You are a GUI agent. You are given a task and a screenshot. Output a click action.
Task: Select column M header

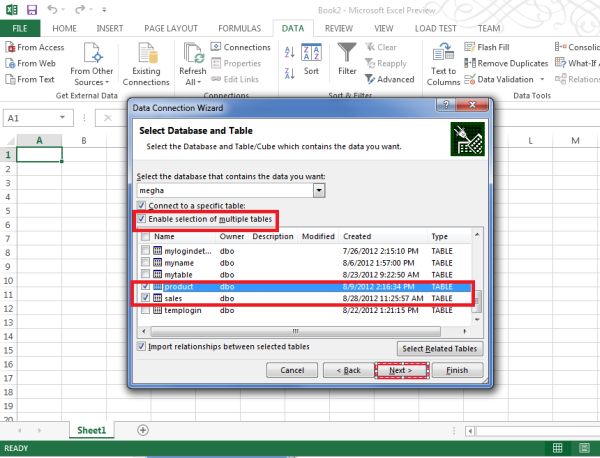click(x=575, y=140)
